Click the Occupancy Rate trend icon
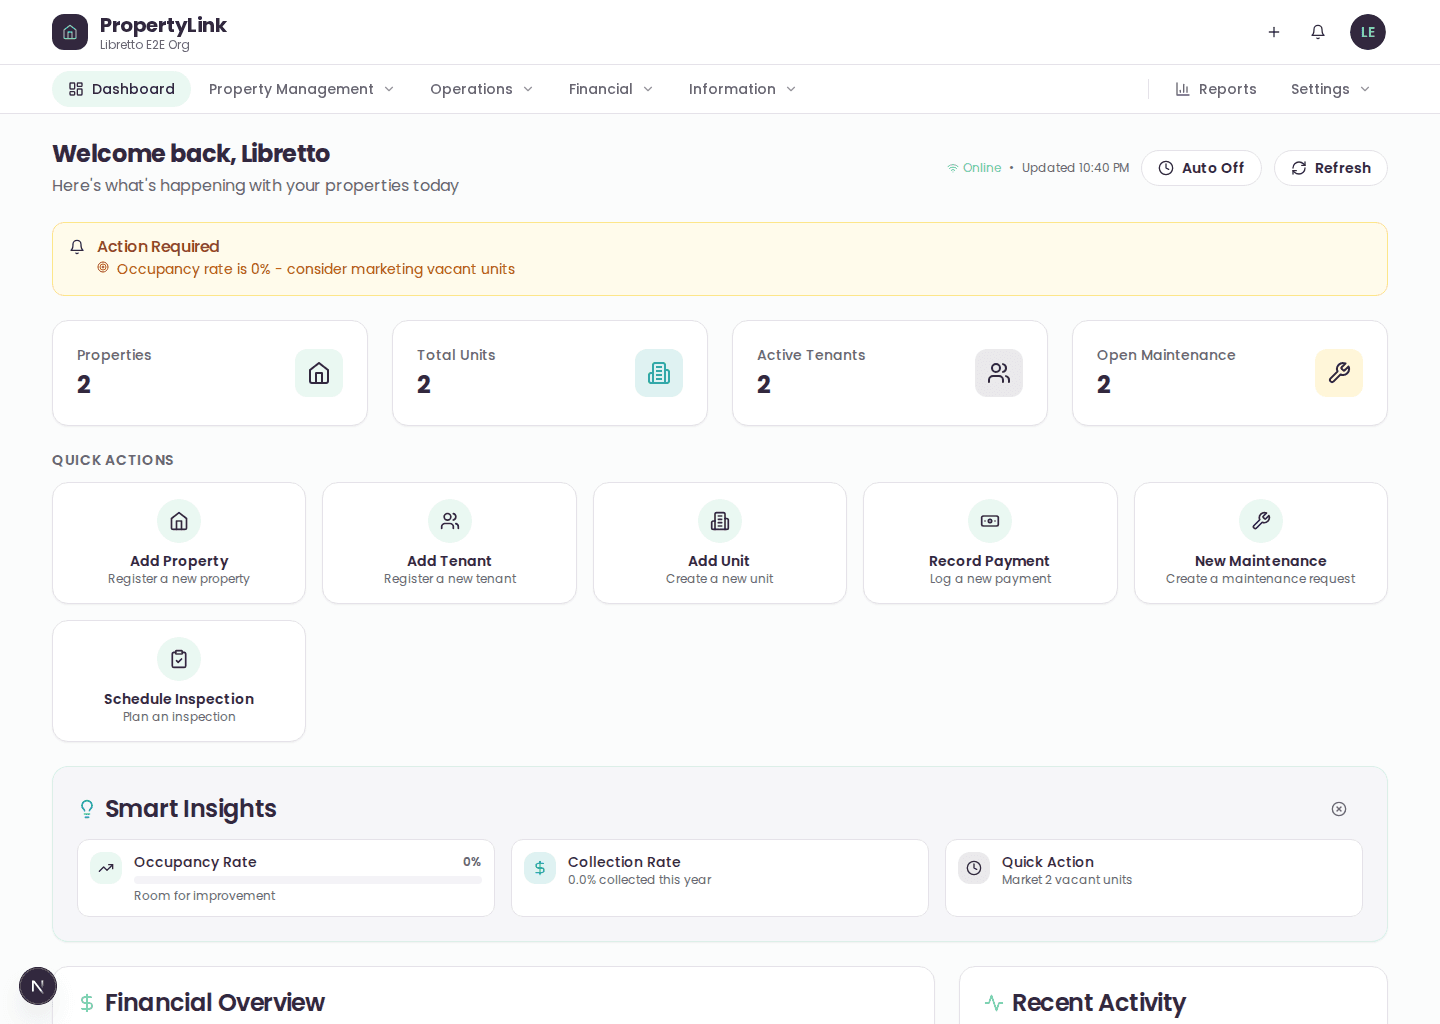 pos(106,868)
